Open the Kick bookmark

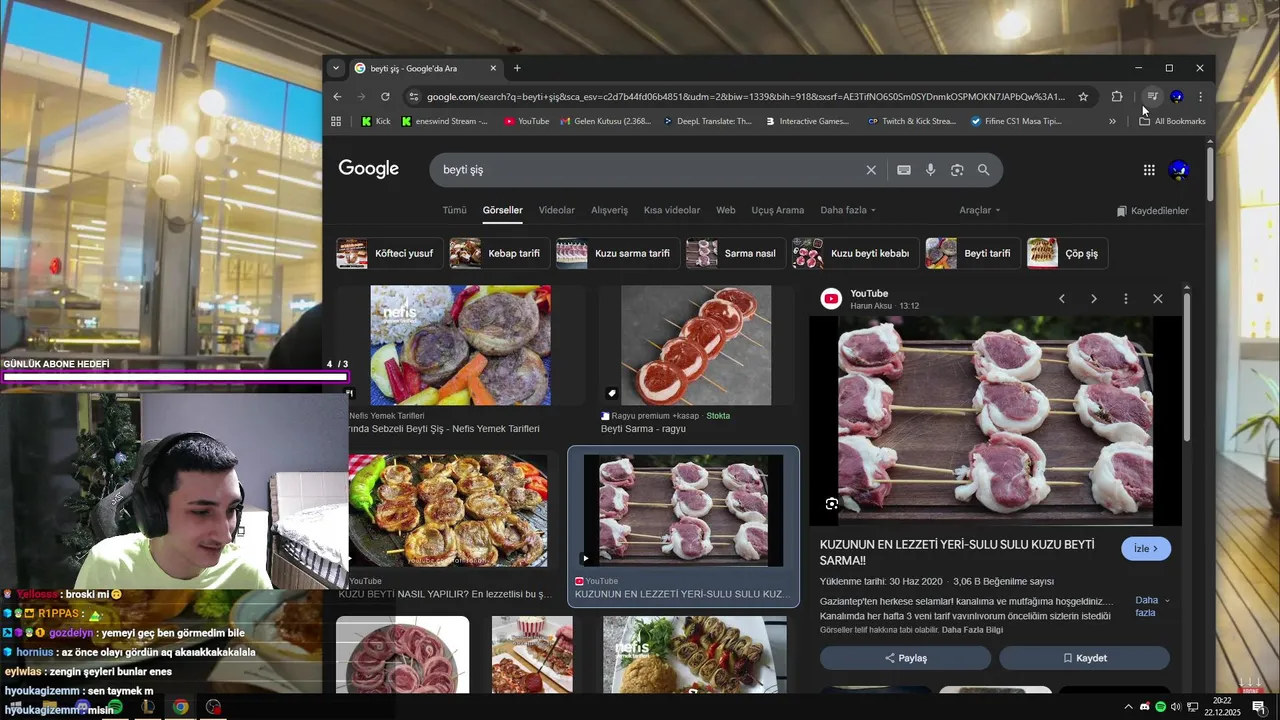point(376,121)
